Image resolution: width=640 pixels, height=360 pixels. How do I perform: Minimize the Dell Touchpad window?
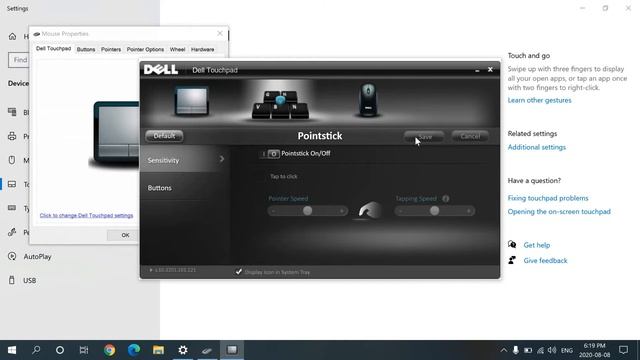[477, 70]
